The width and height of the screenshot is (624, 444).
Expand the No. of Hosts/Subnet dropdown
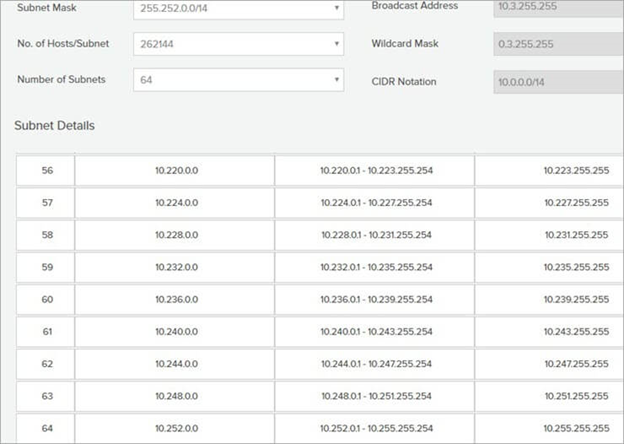(240, 44)
